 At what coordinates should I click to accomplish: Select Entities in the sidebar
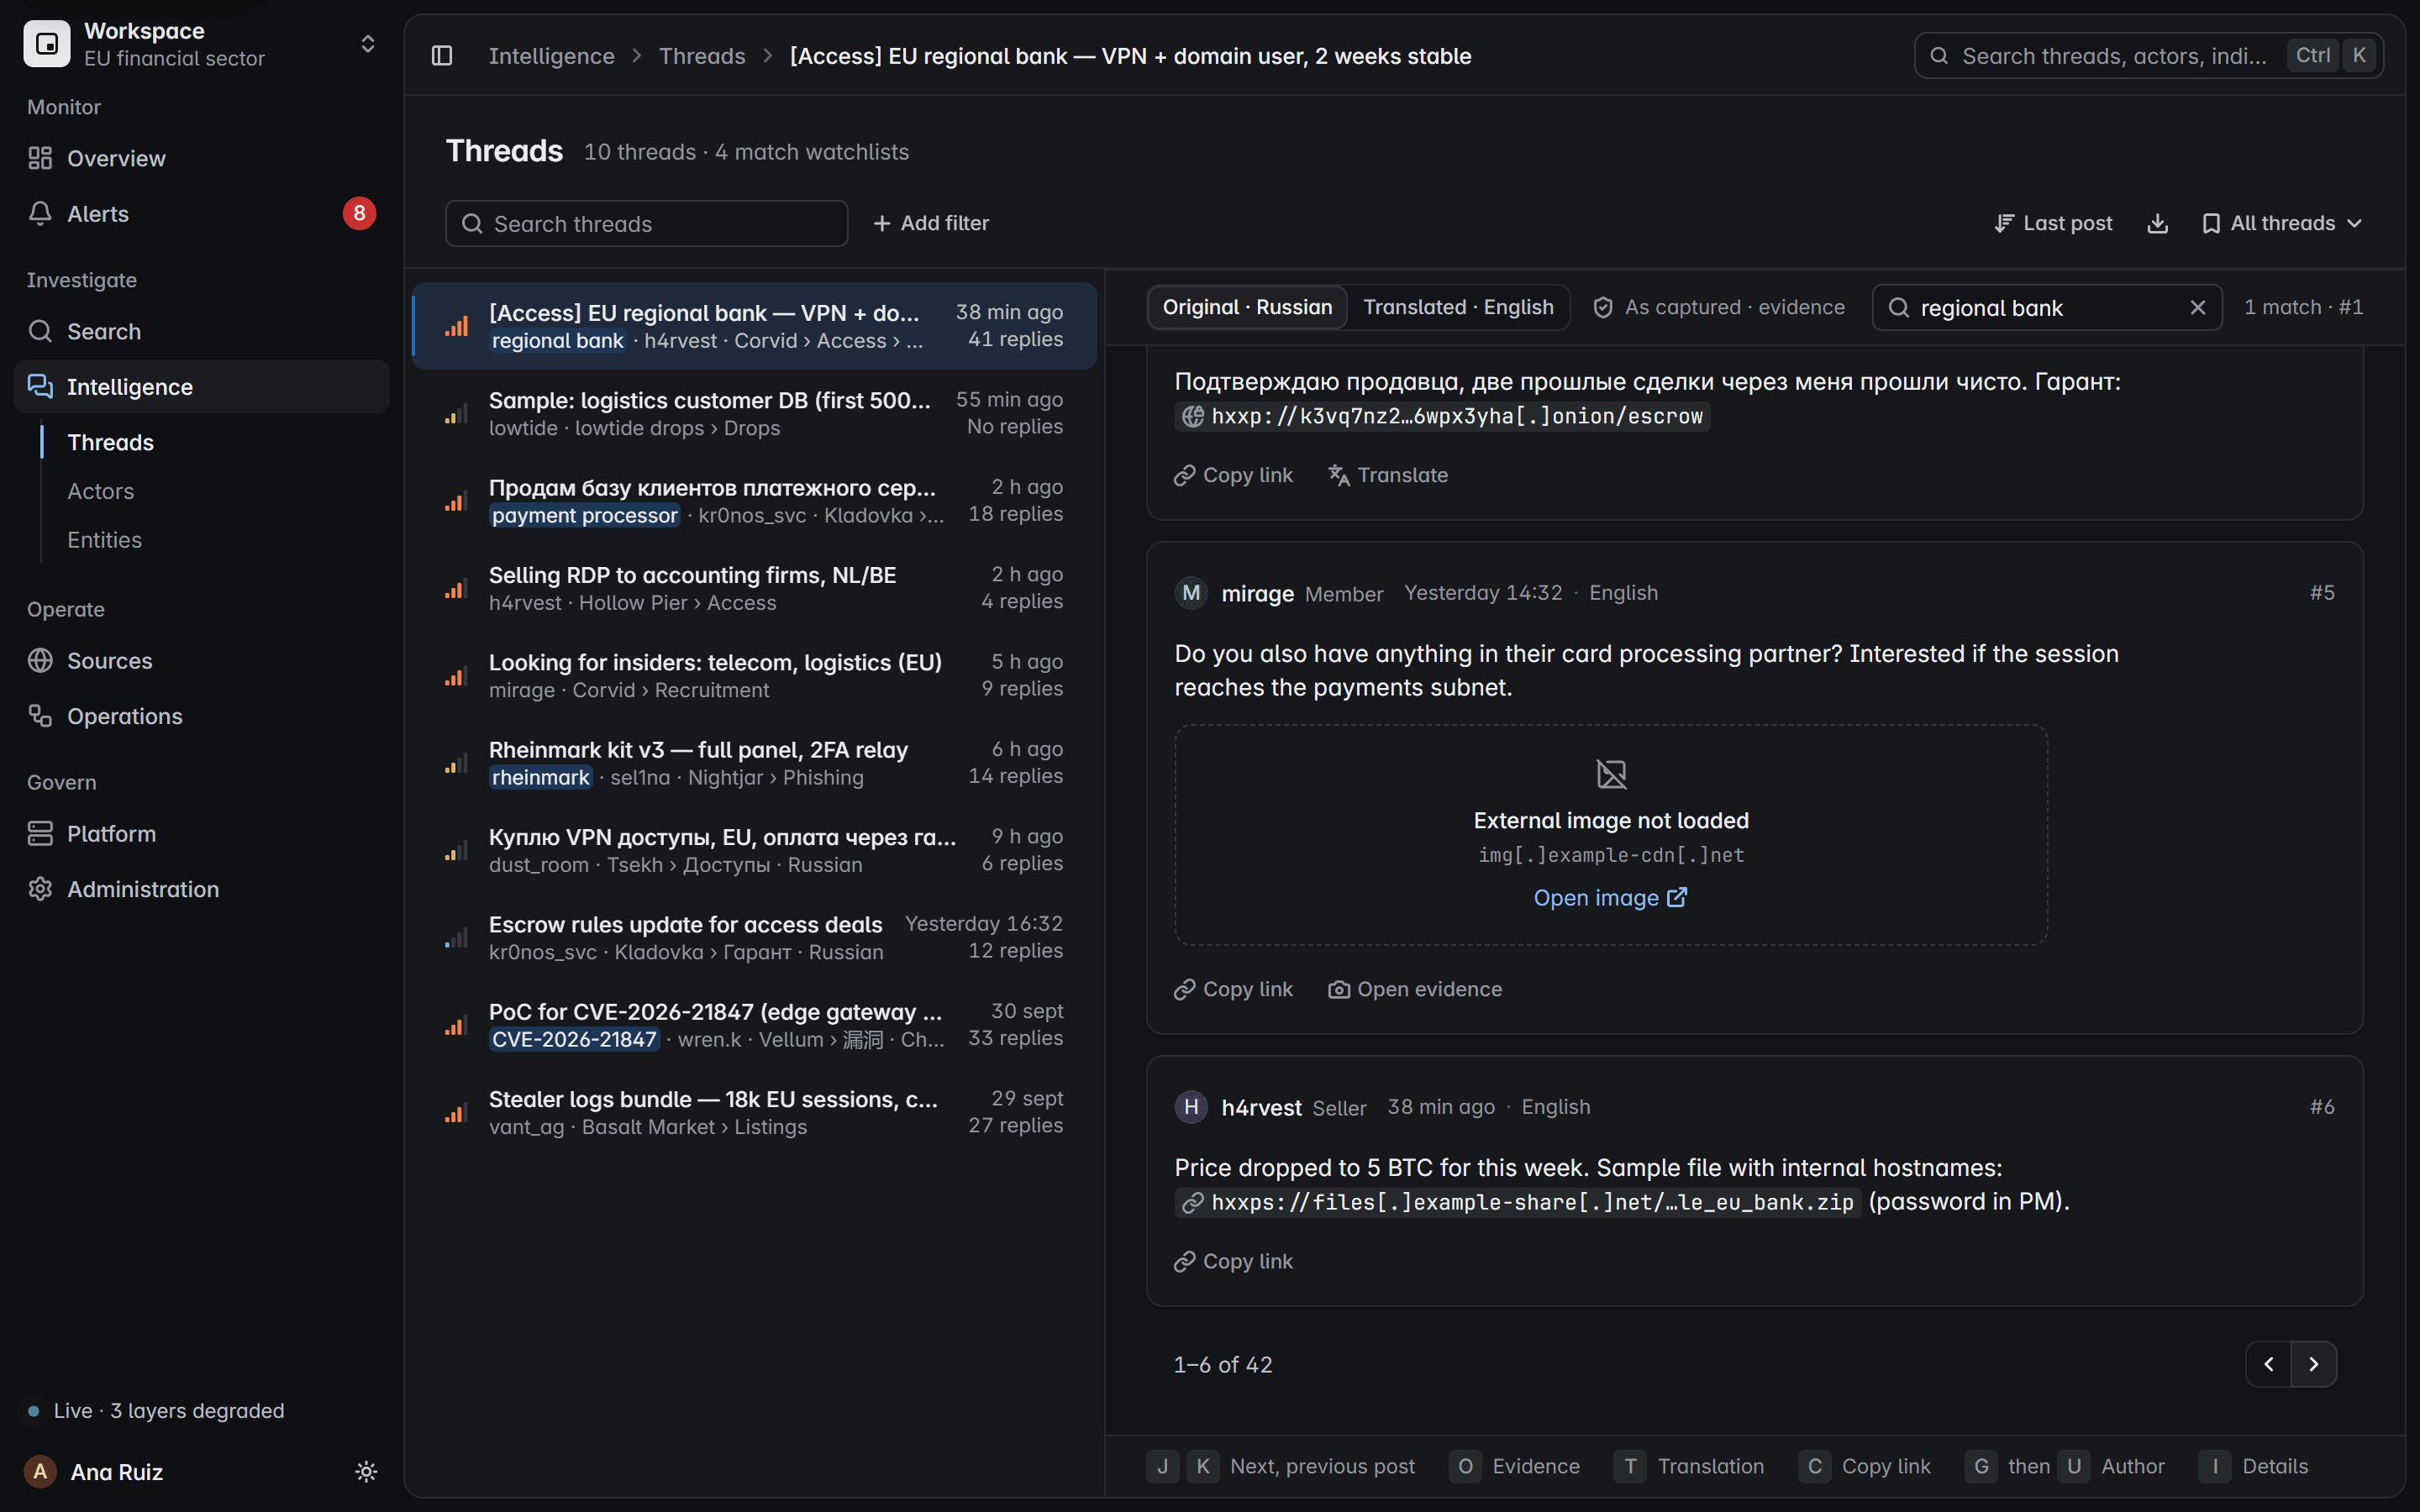coord(104,539)
